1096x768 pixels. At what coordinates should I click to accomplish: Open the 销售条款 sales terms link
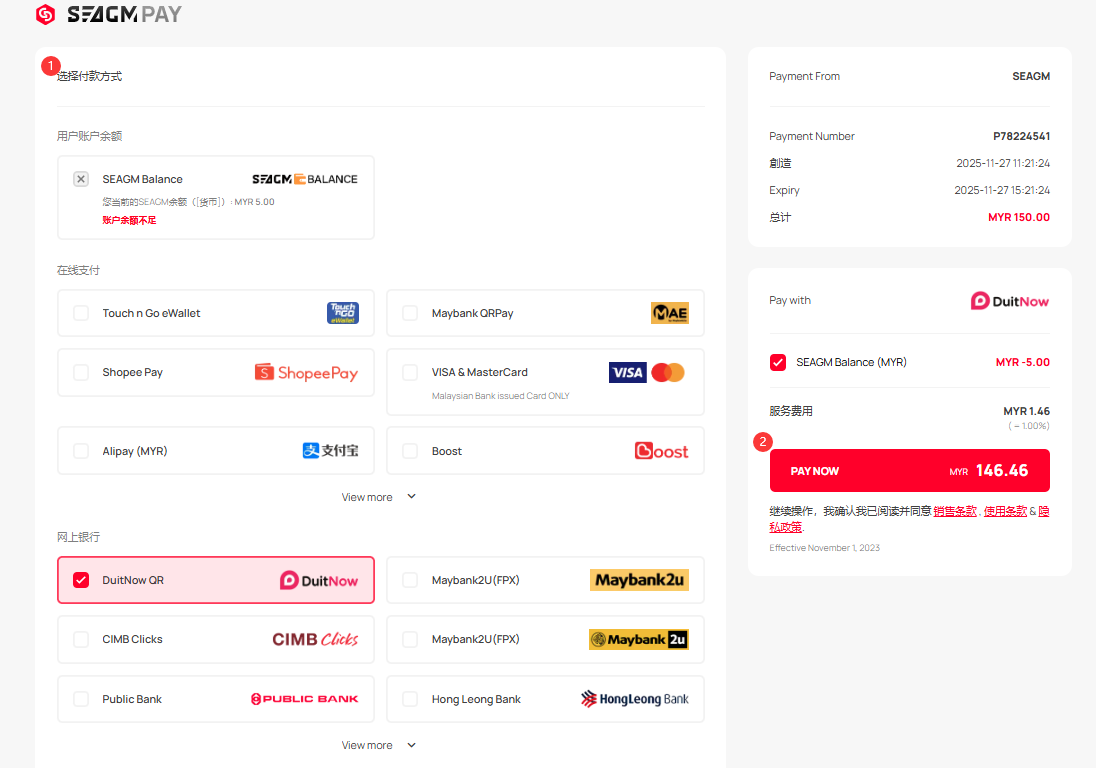tap(954, 511)
